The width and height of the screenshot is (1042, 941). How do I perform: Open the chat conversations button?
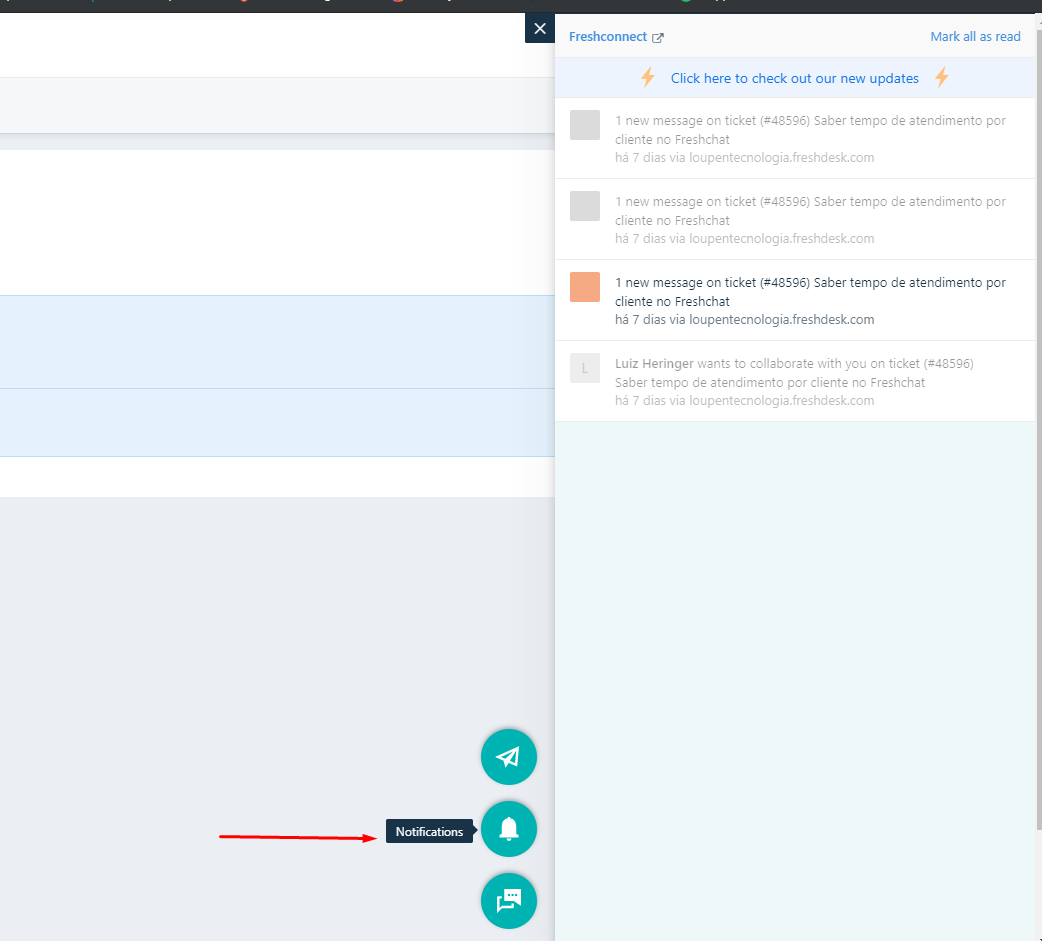tap(509, 900)
